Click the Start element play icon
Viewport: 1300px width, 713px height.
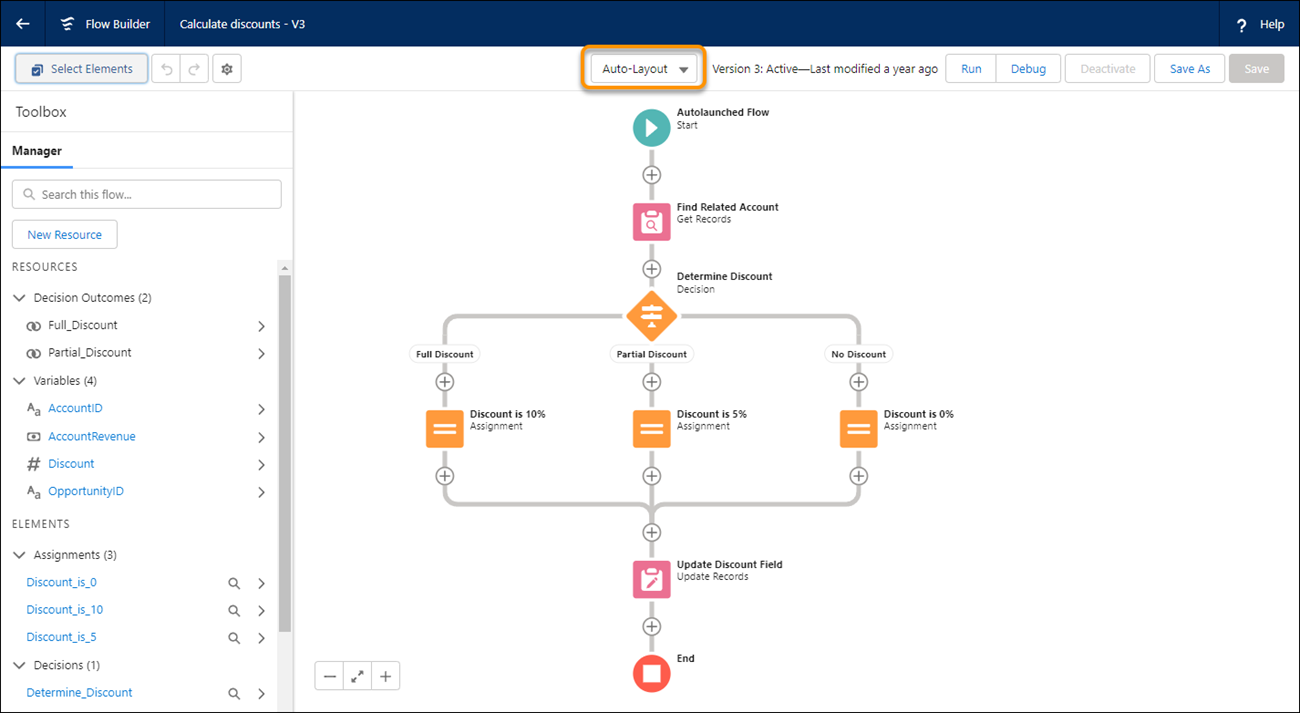pos(651,127)
